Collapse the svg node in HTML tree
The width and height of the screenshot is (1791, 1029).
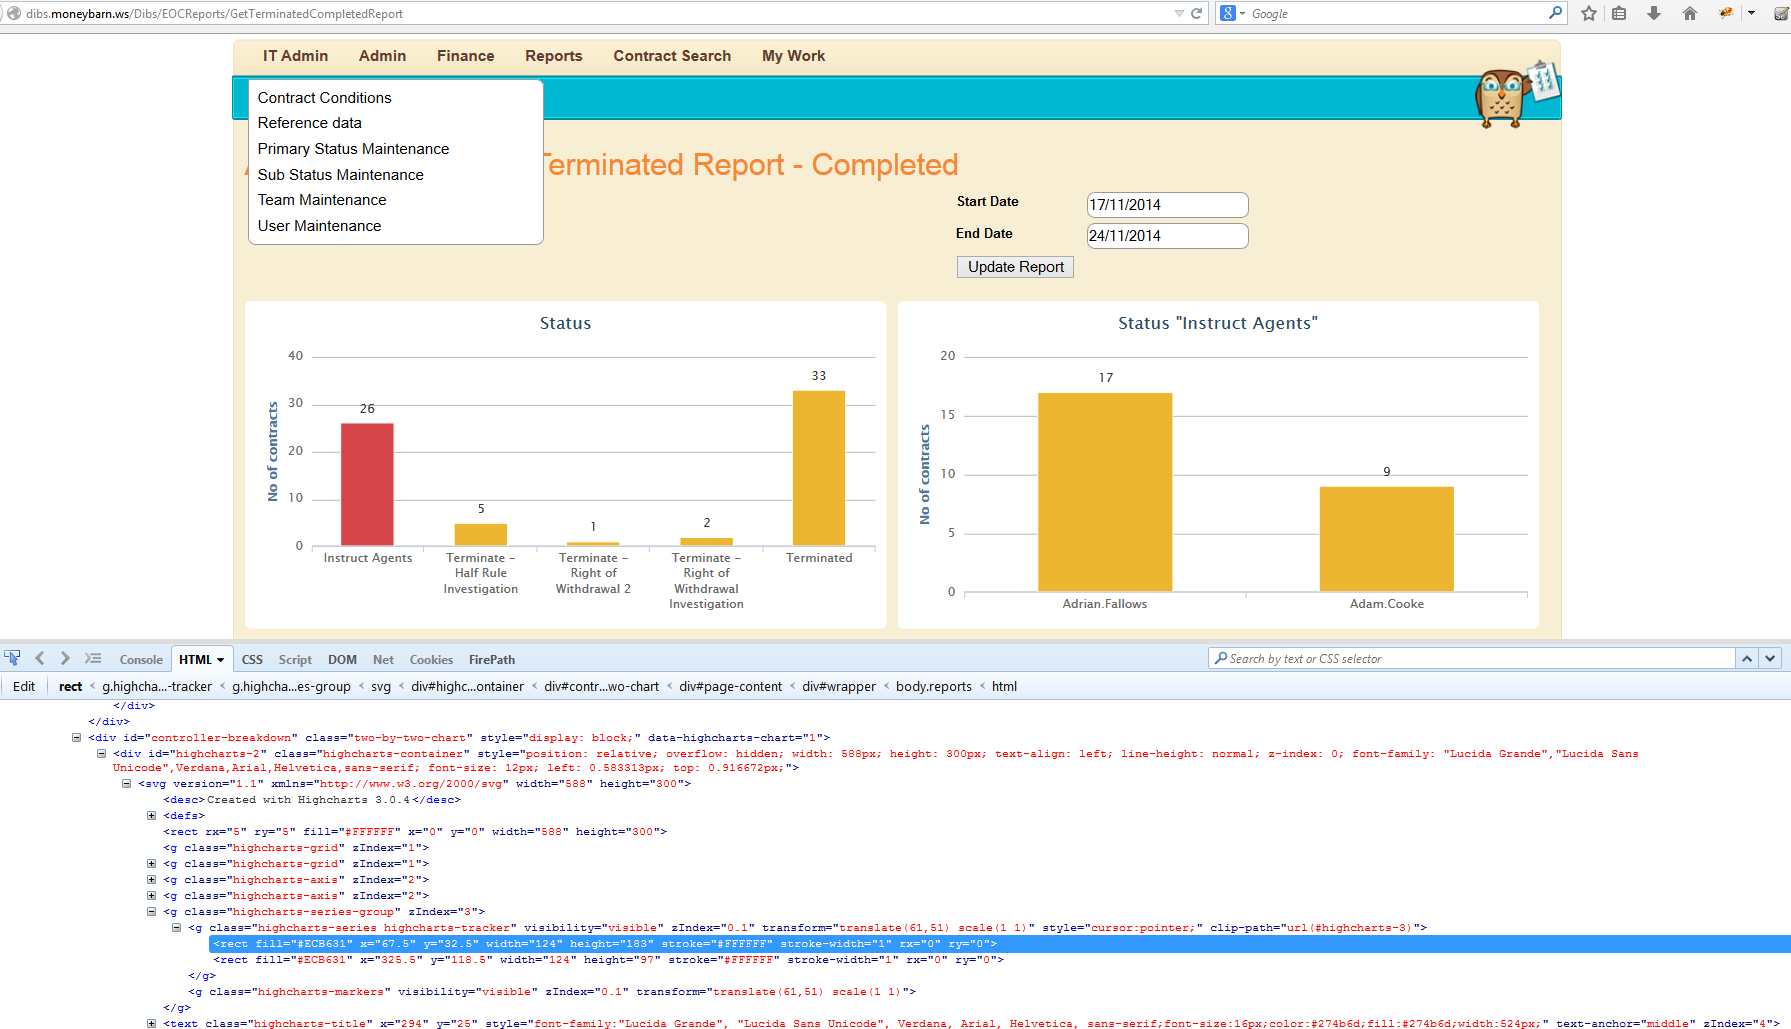point(126,784)
